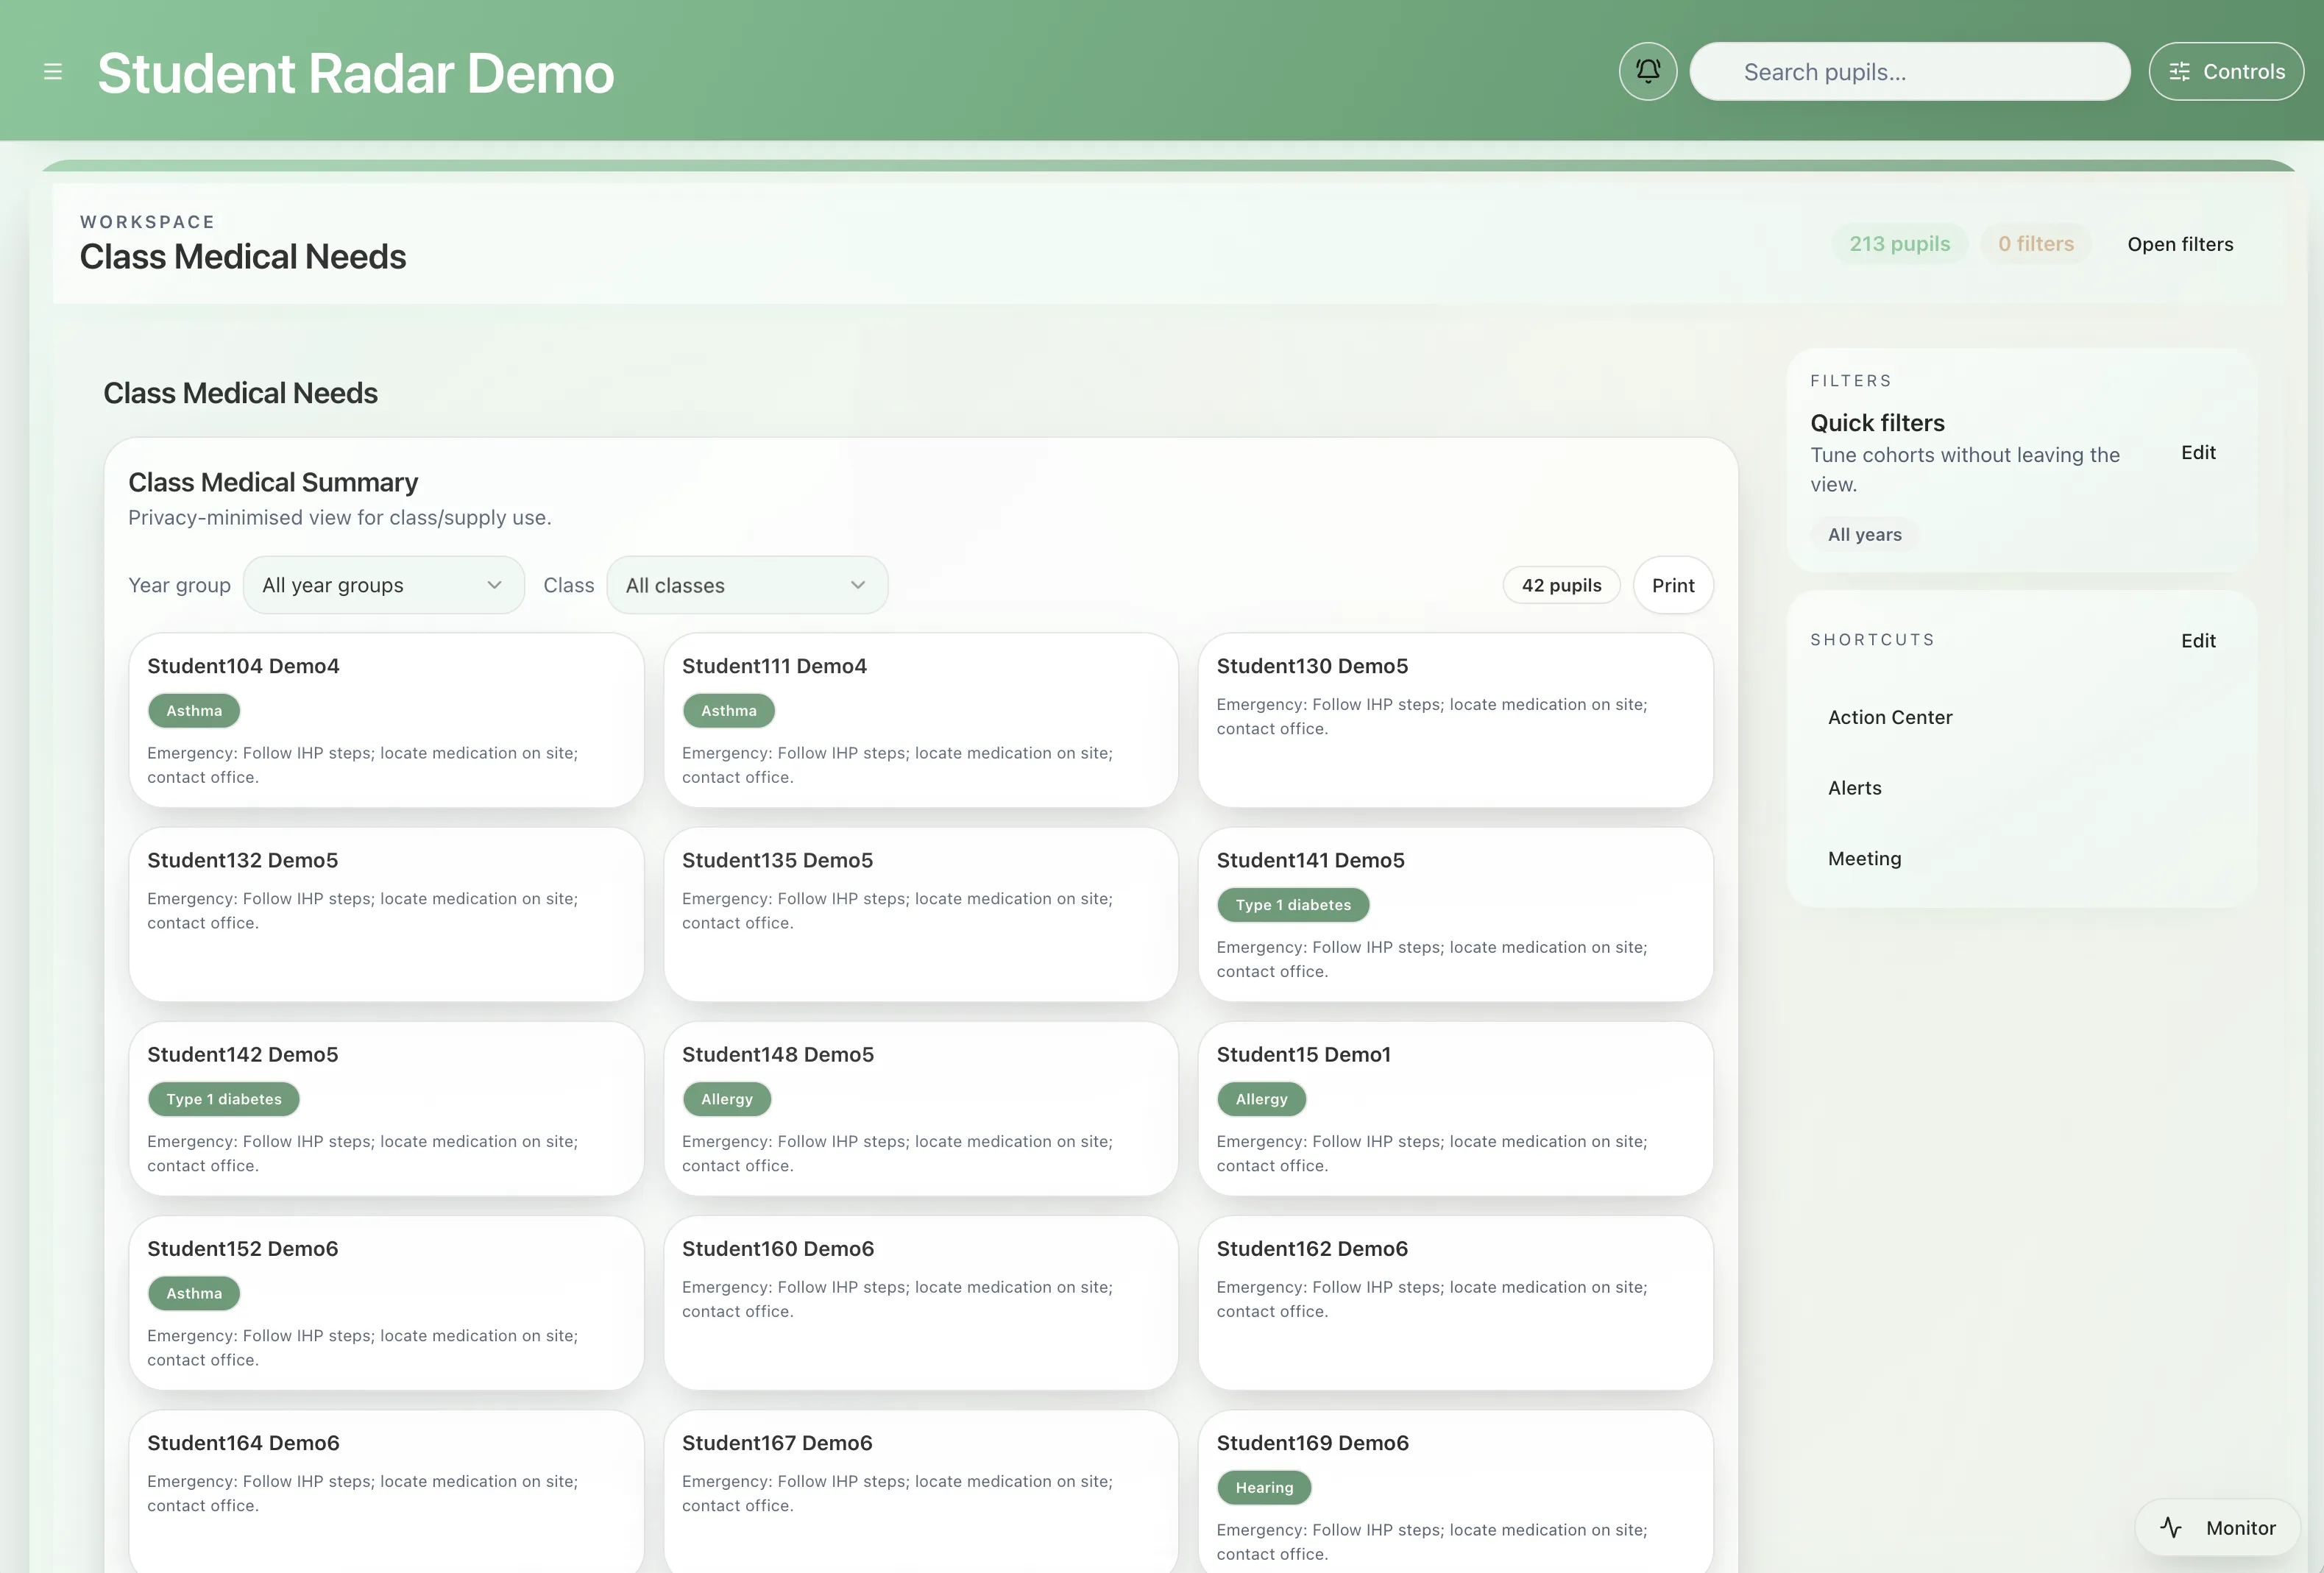Click Type 1 diabetes tag on Student141

click(1292, 905)
